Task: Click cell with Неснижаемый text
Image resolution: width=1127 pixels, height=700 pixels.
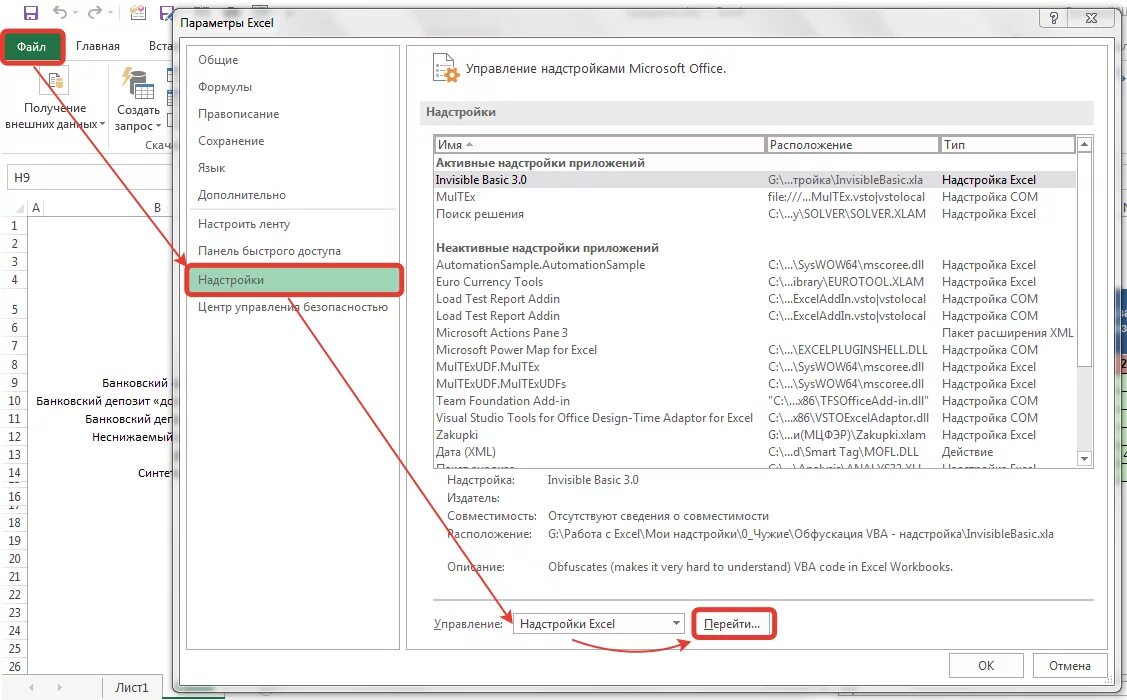Action: click(132, 437)
